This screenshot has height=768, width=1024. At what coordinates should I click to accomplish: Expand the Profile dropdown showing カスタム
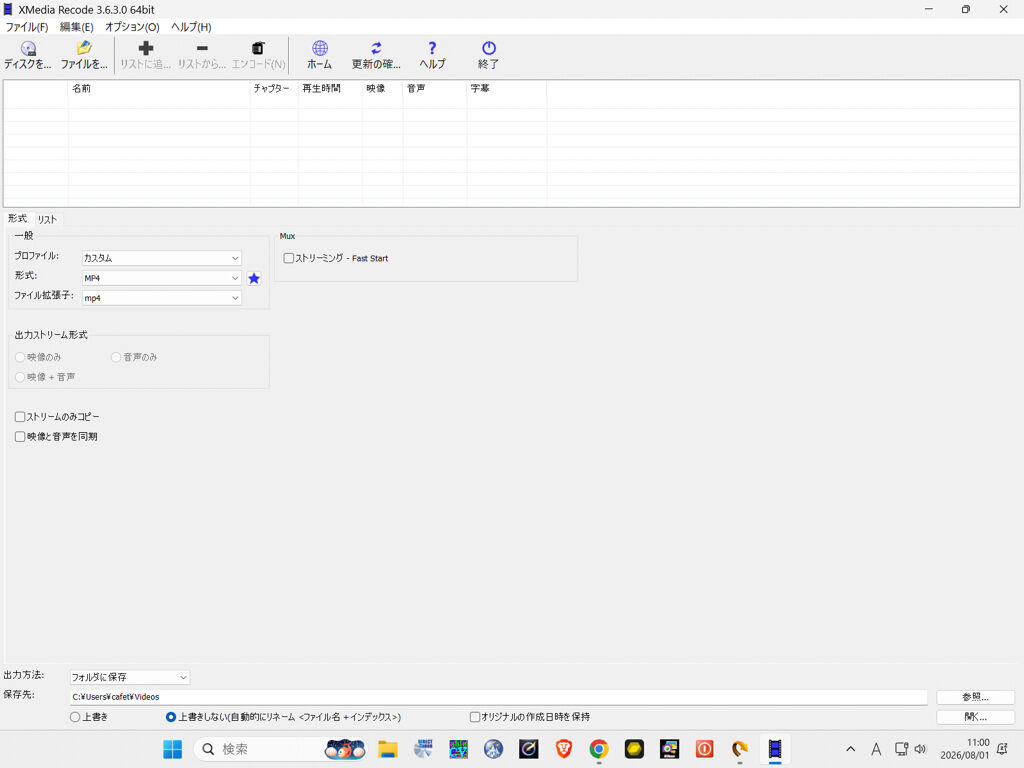tap(162, 258)
